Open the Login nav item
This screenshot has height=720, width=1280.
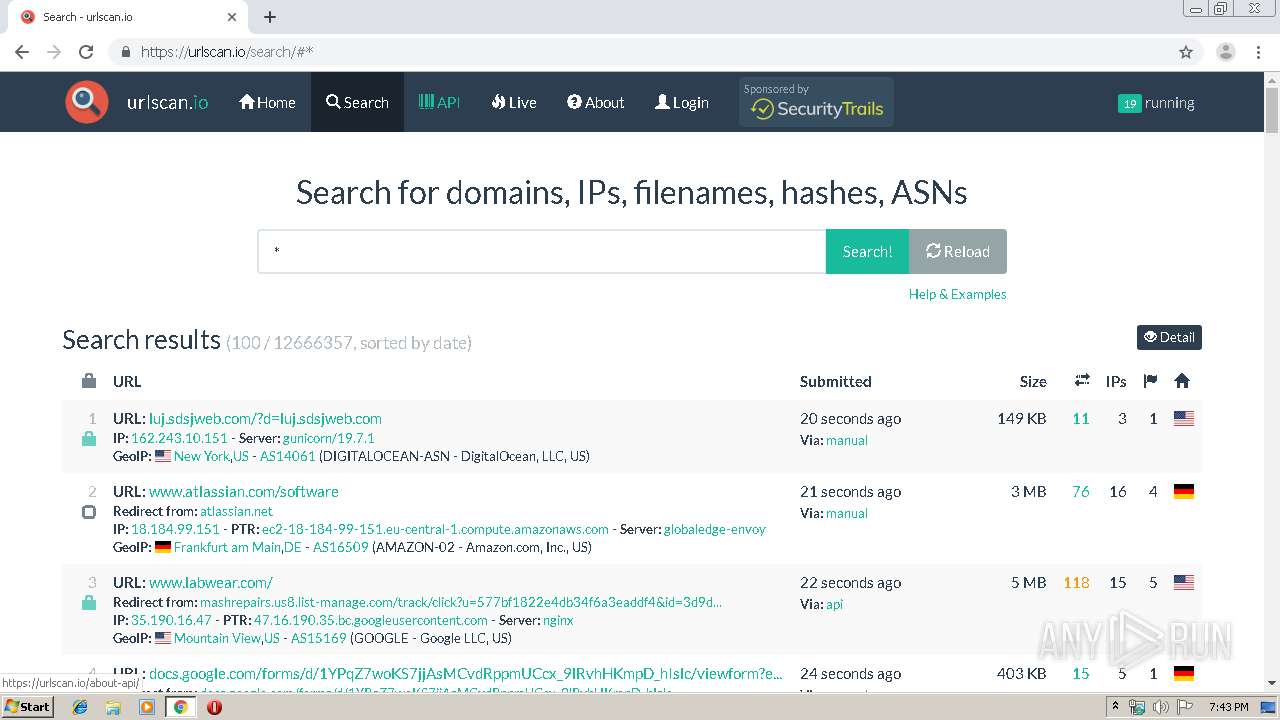(x=682, y=102)
